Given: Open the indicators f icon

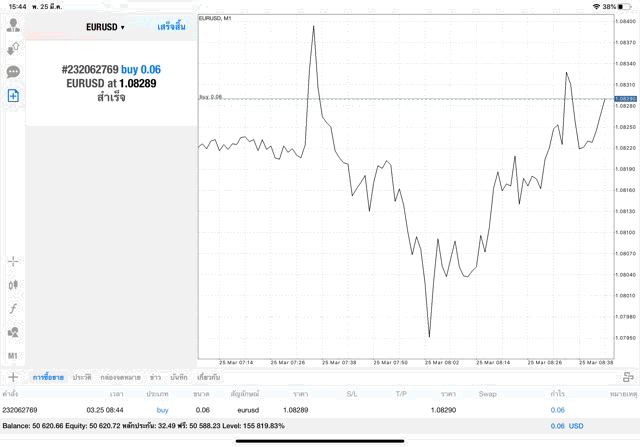Looking at the screenshot, I should pyautogui.click(x=13, y=308).
